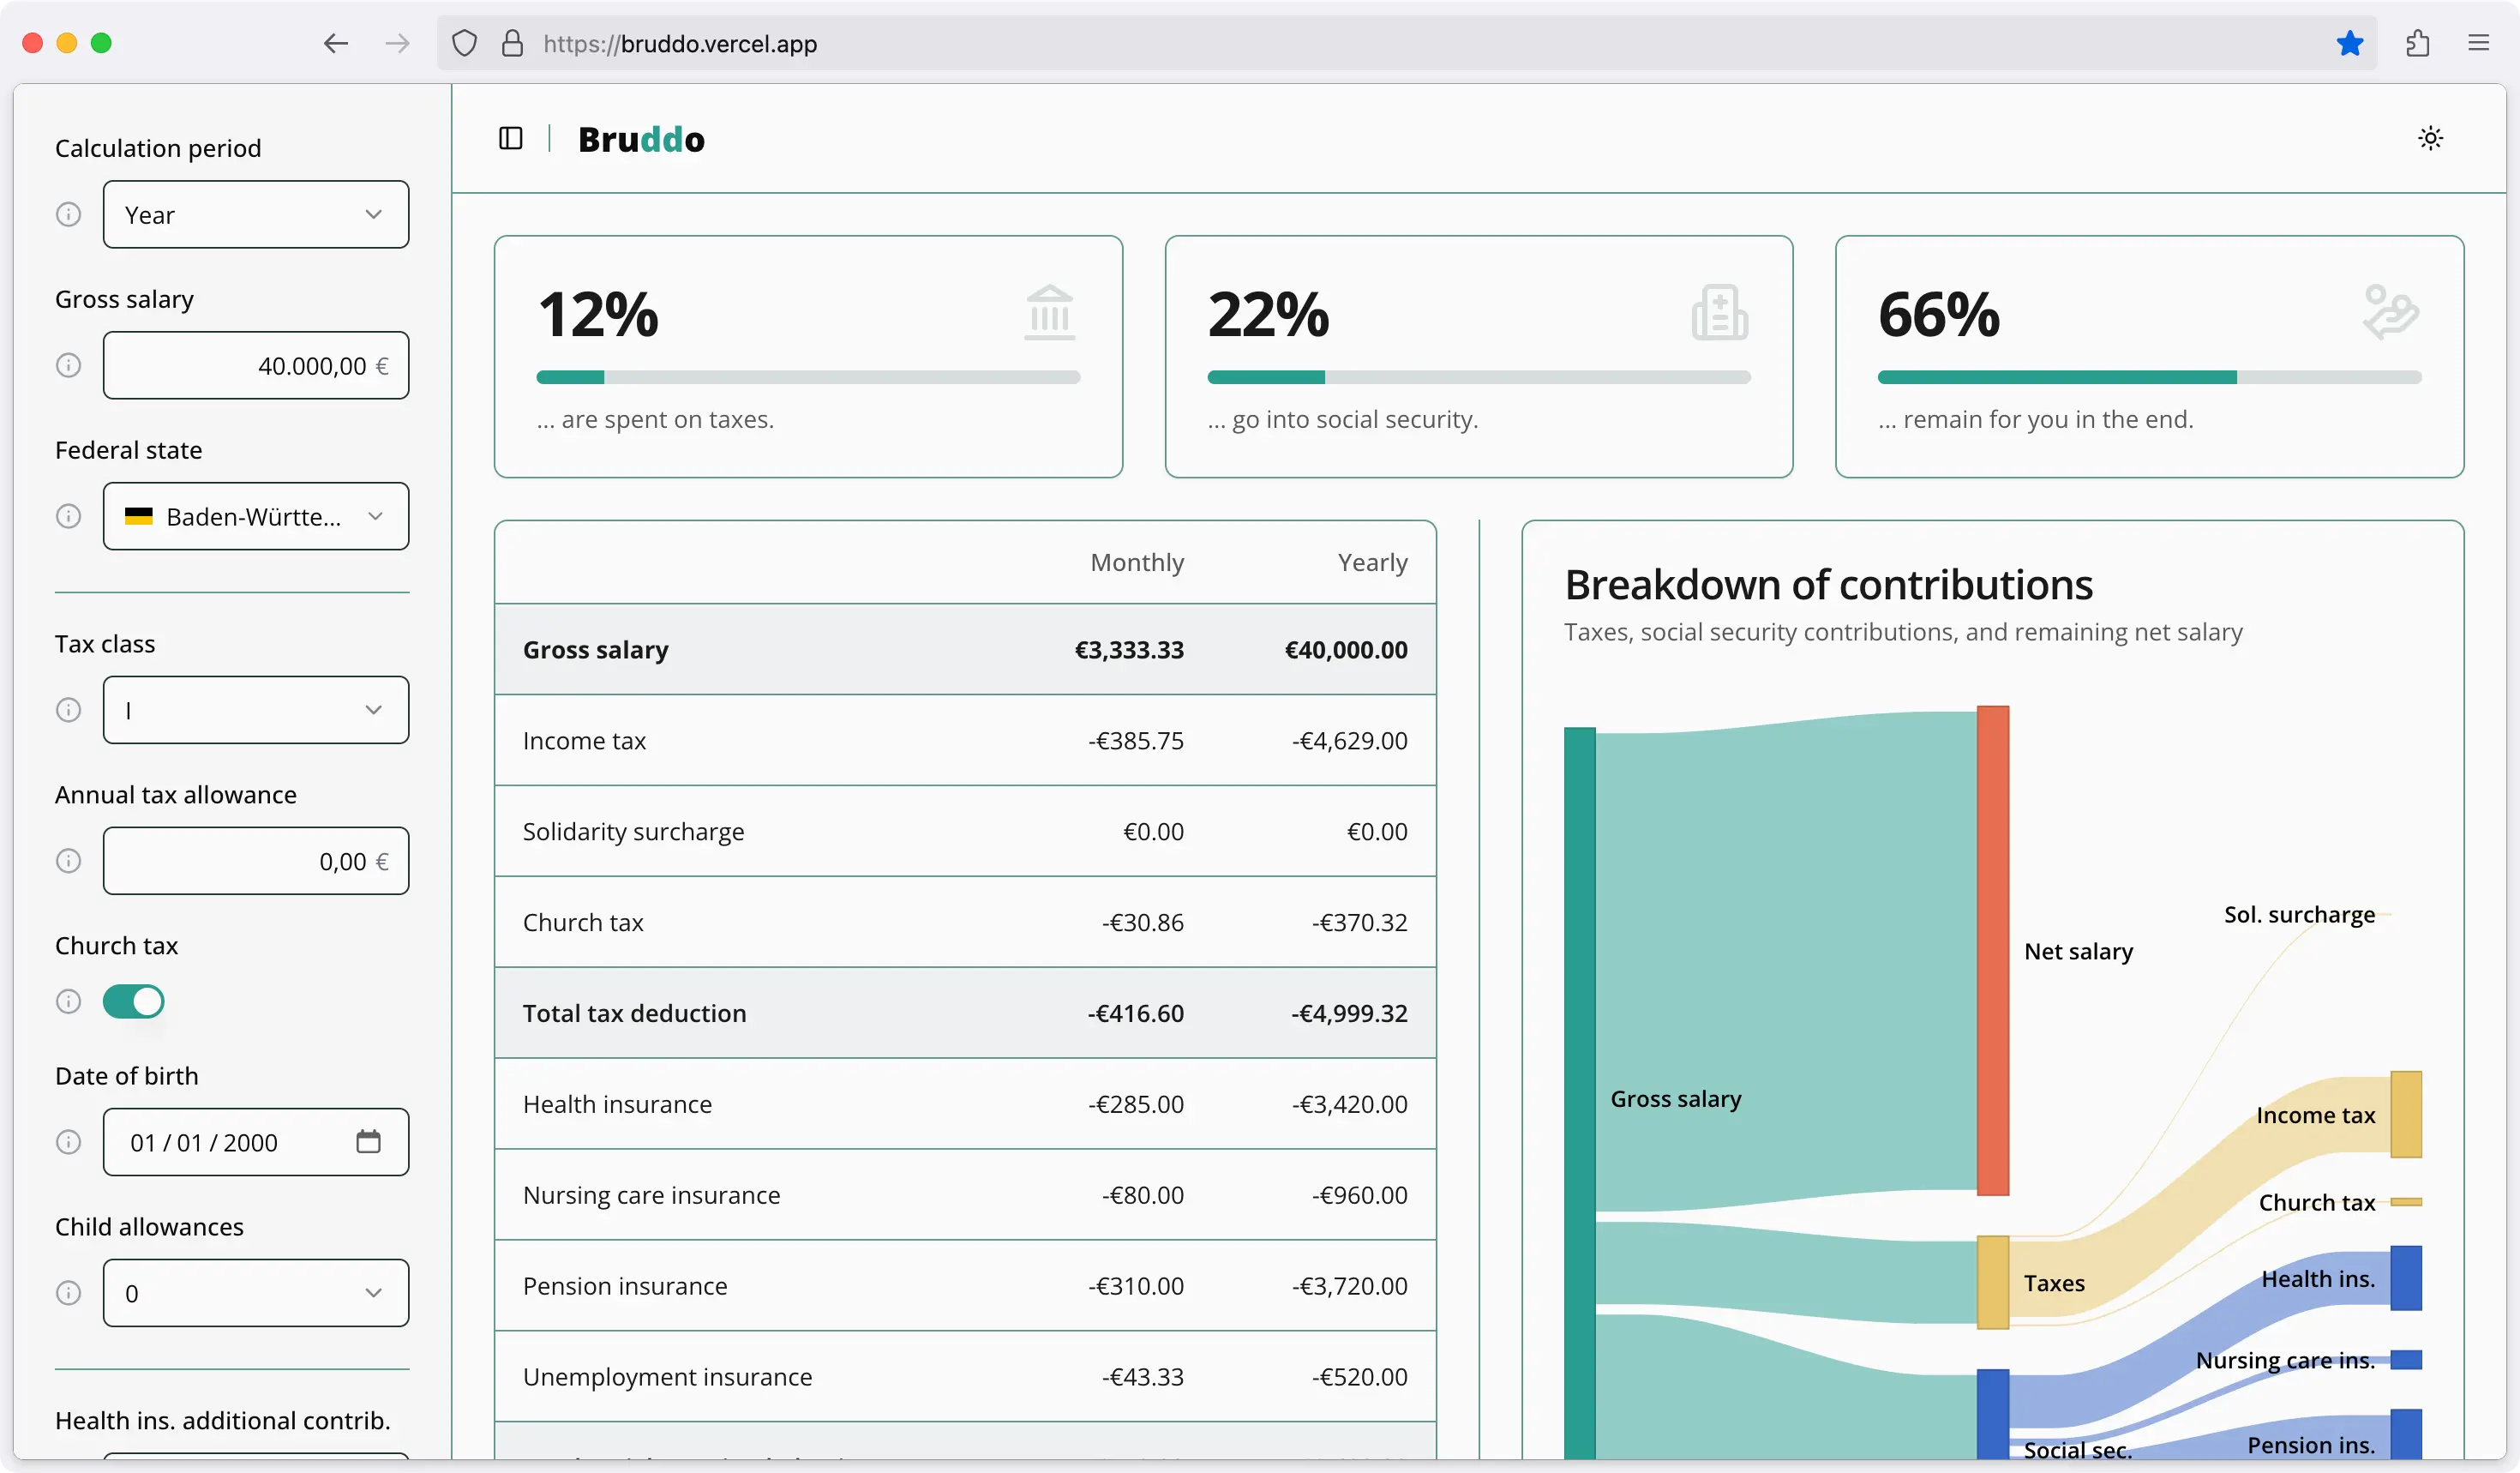Click the taxes percentage progress bar
The width and height of the screenshot is (2520, 1473).
pos(807,377)
